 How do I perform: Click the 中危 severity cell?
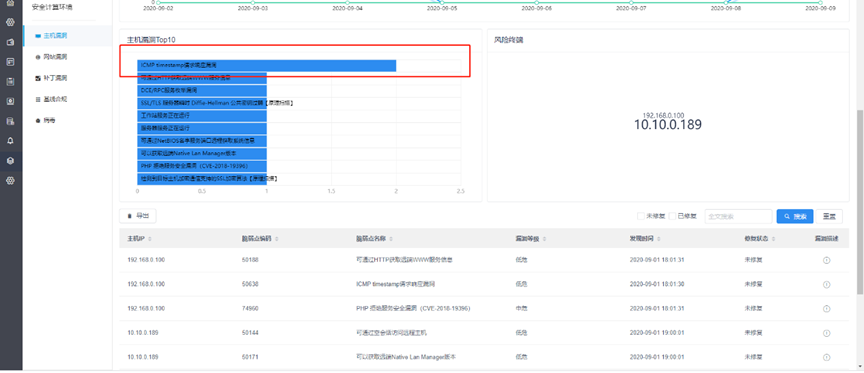(x=521, y=308)
